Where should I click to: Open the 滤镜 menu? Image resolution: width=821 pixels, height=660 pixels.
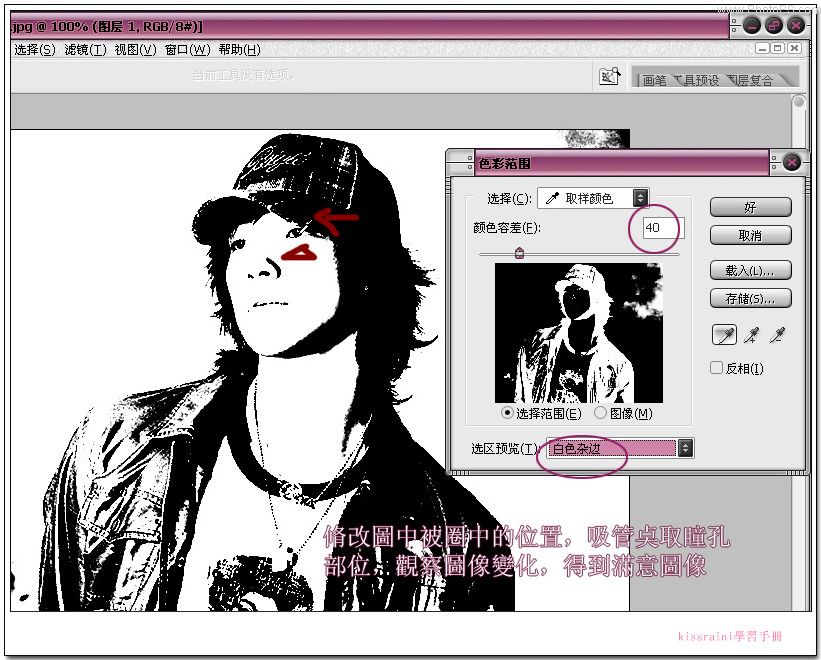[x=85, y=50]
